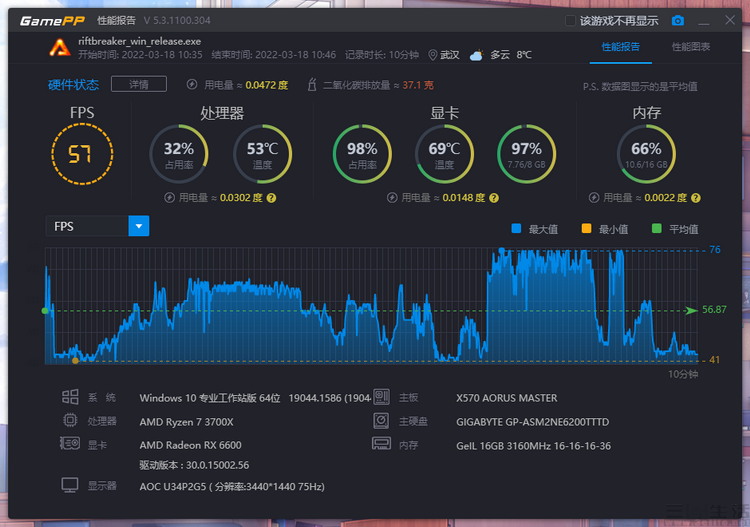750x527 pixels.
Task: Click the average FPS green marker dot
Action: click(x=45, y=311)
